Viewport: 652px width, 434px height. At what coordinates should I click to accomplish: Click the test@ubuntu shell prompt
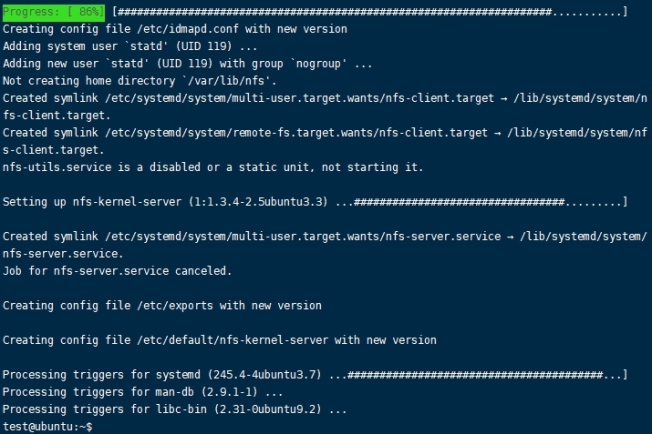coord(46,427)
